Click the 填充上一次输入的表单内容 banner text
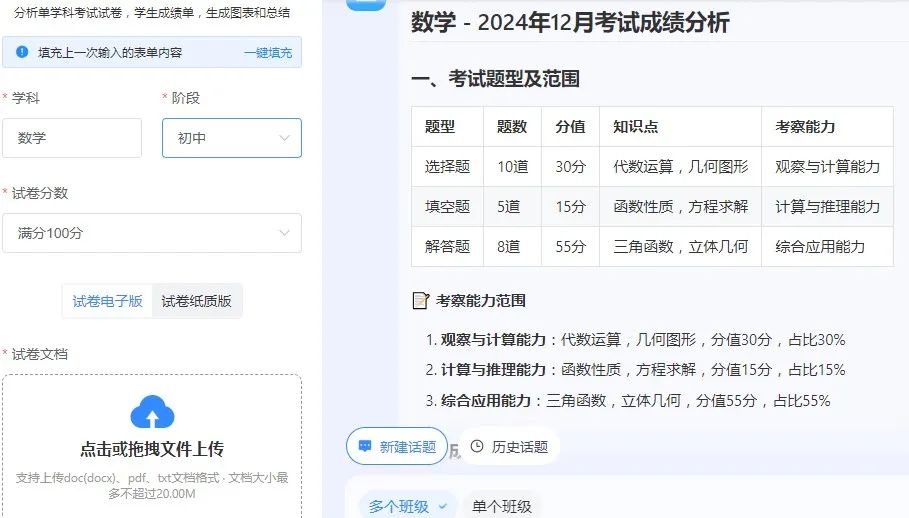909x518 pixels. click(x=110, y=53)
